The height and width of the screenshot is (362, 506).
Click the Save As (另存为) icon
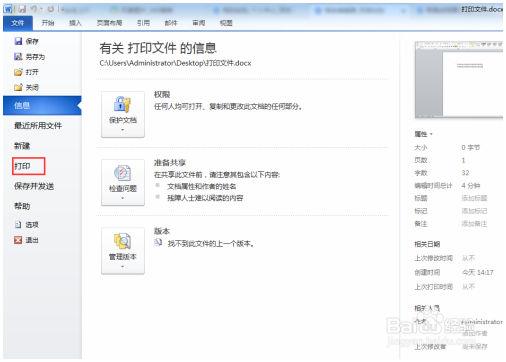pos(18,56)
